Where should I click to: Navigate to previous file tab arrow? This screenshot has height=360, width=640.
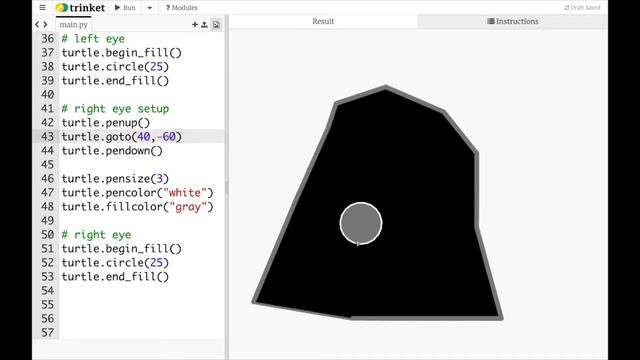point(37,24)
